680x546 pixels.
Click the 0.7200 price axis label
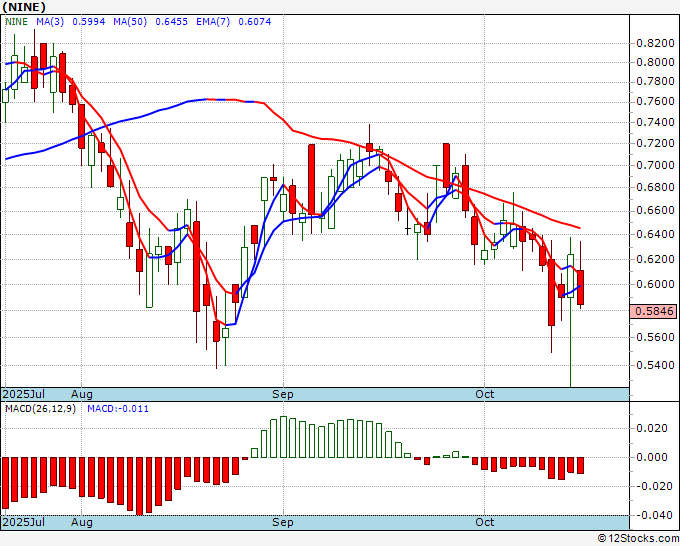coord(655,143)
